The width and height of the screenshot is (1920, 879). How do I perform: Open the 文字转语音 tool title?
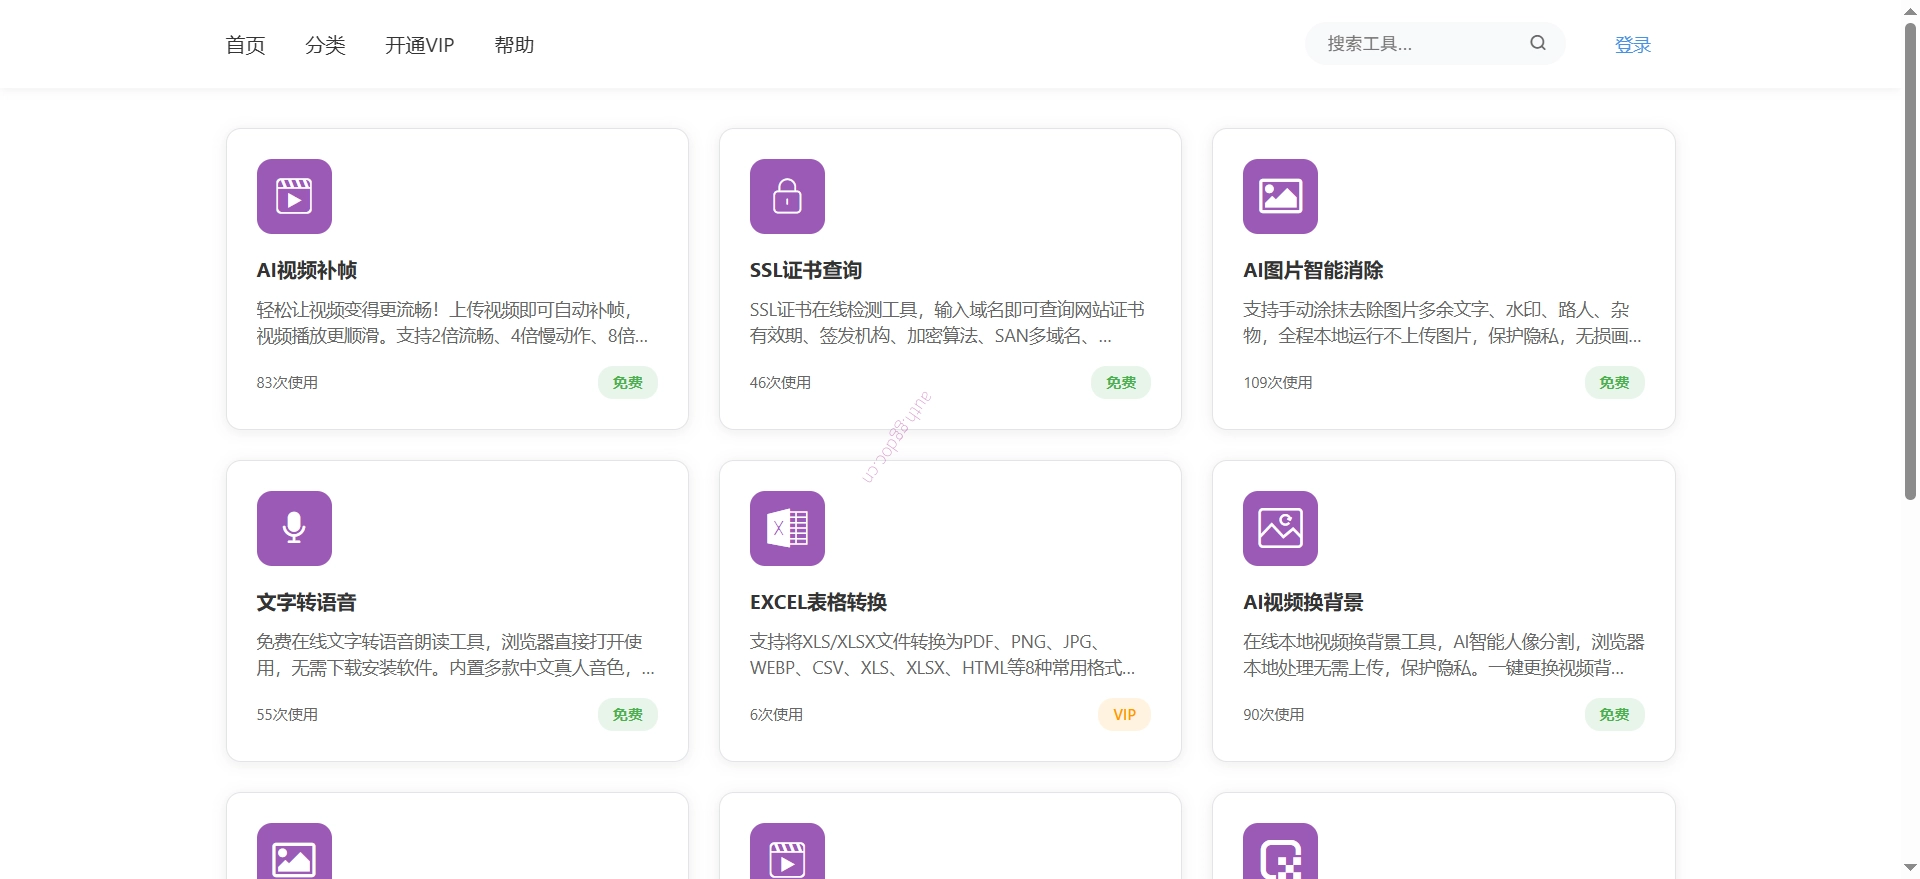(307, 602)
